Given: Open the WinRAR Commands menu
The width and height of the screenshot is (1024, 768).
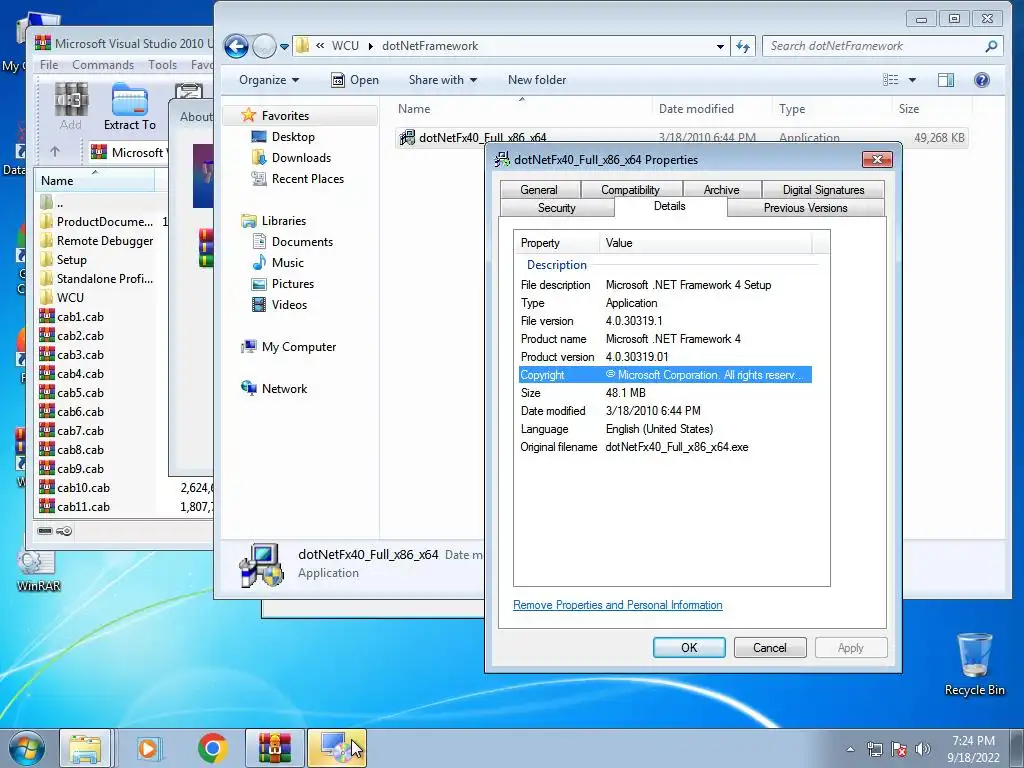Looking at the screenshot, I should point(103,65).
